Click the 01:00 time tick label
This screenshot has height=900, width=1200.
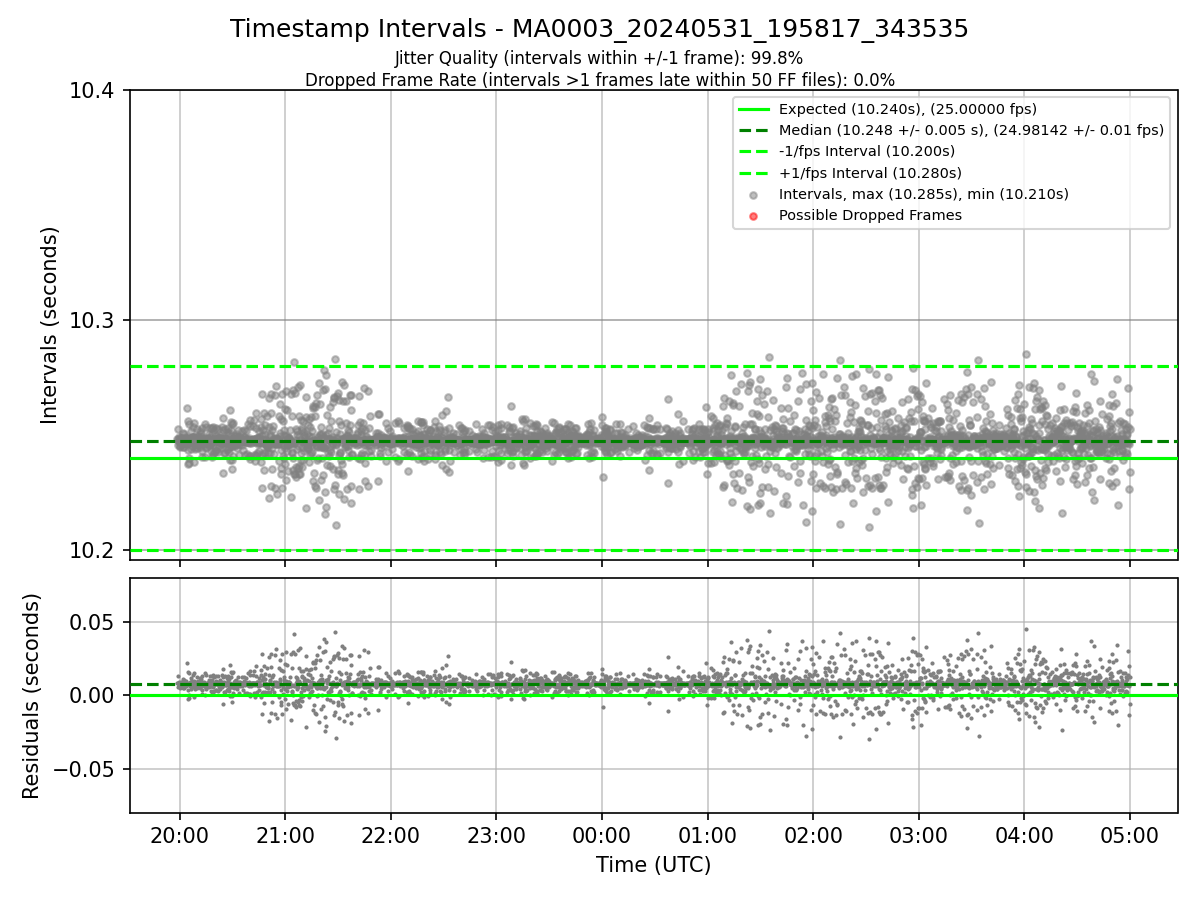pos(708,835)
